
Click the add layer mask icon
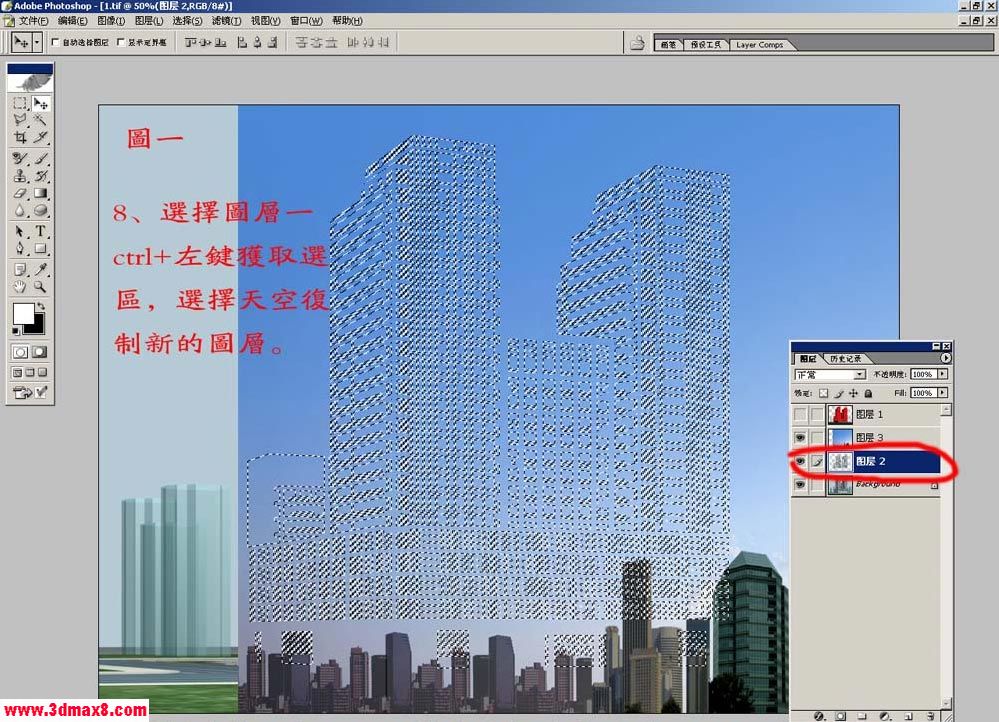841,716
